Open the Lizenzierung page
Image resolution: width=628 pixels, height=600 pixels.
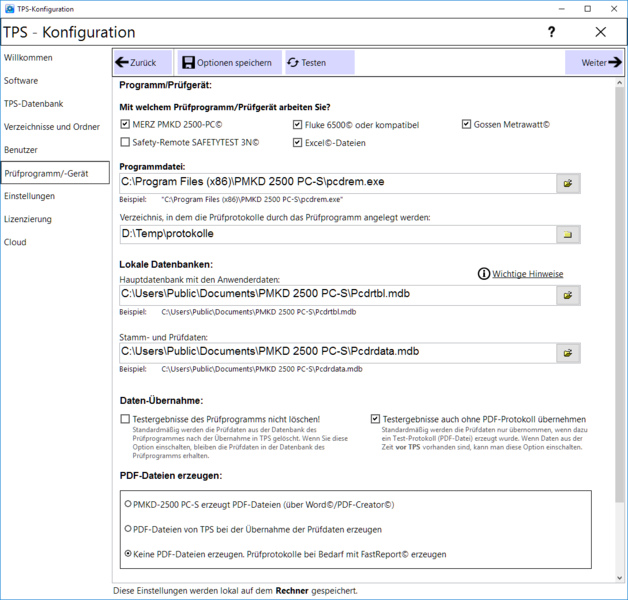tap(28, 219)
